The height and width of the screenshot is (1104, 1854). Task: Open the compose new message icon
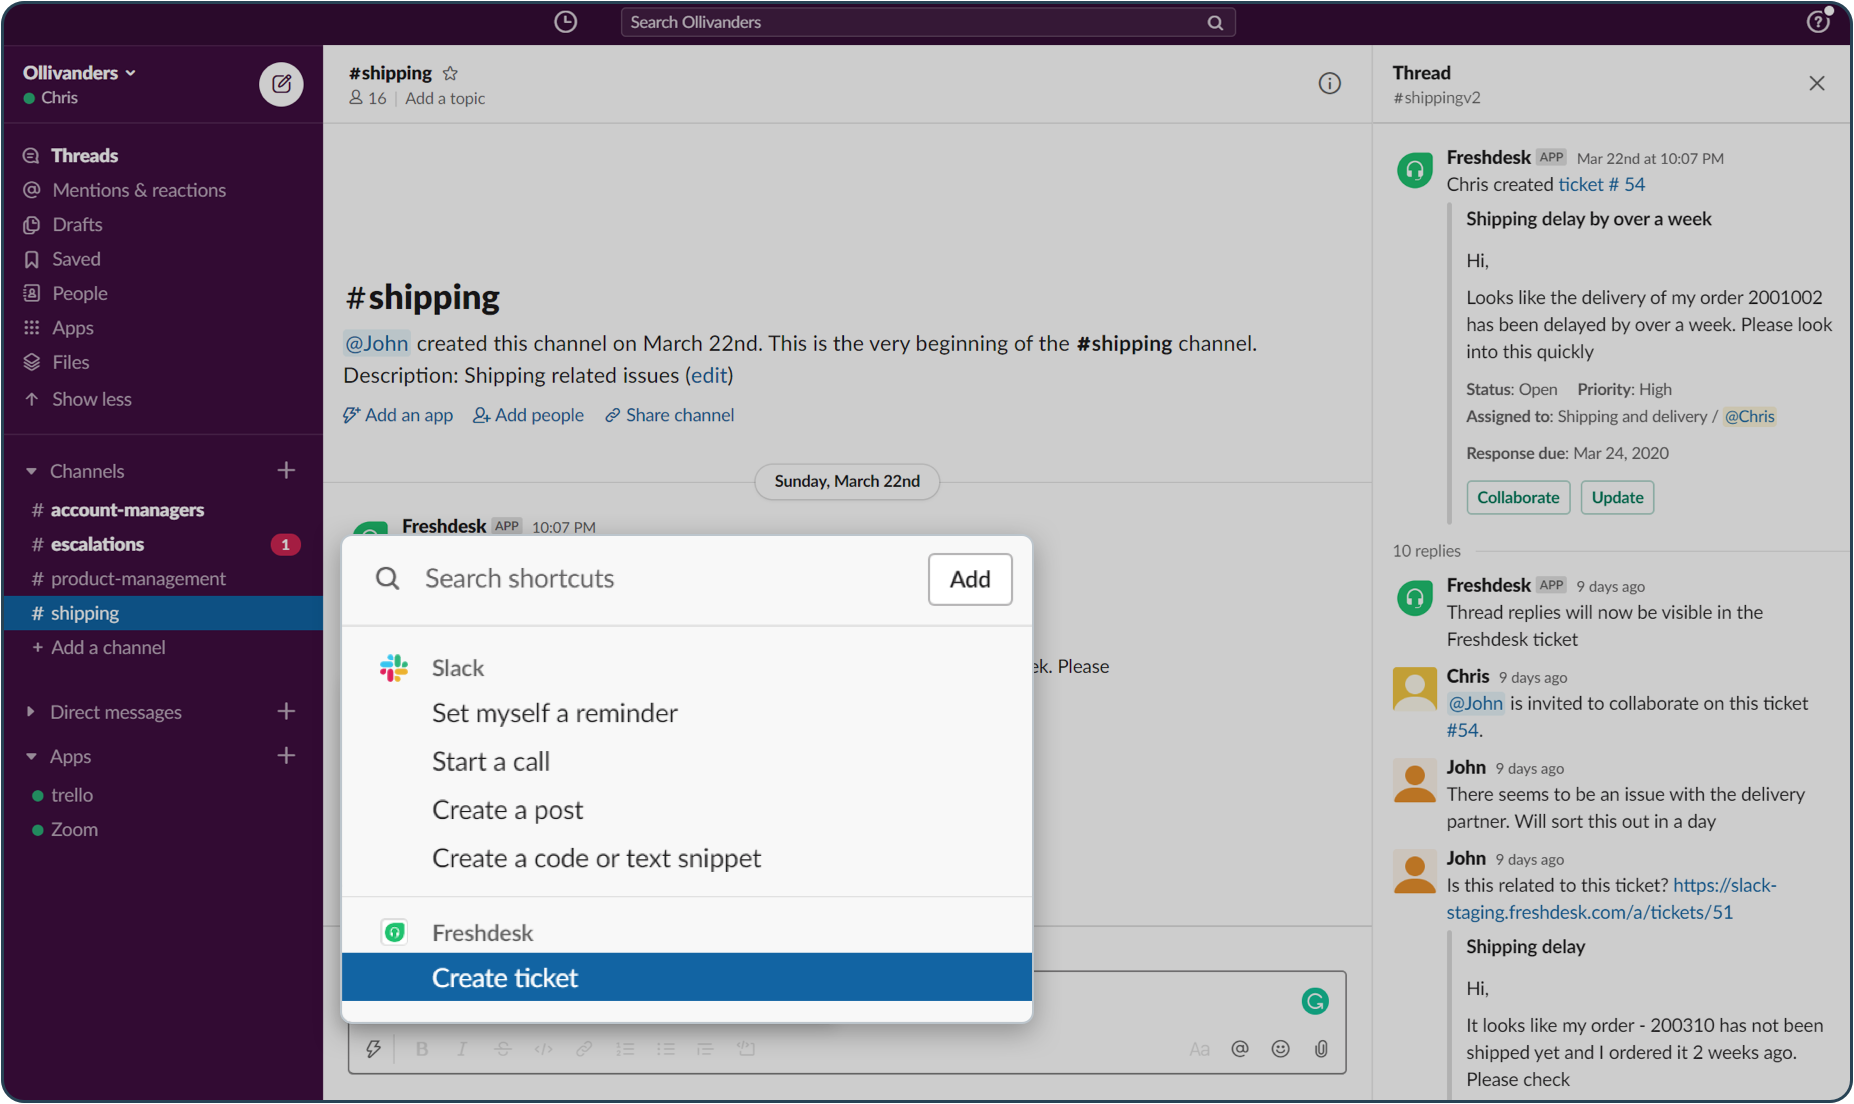point(281,84)
